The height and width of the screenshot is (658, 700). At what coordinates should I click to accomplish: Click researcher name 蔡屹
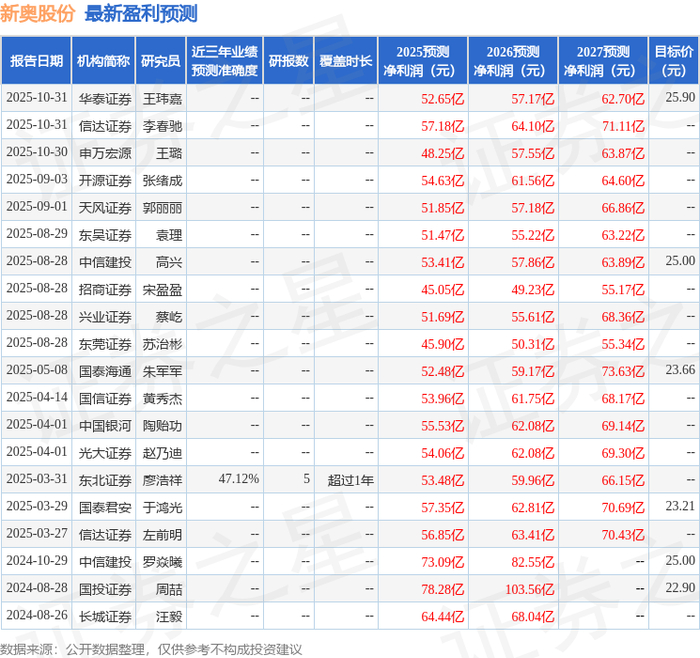tap(169, 317)
